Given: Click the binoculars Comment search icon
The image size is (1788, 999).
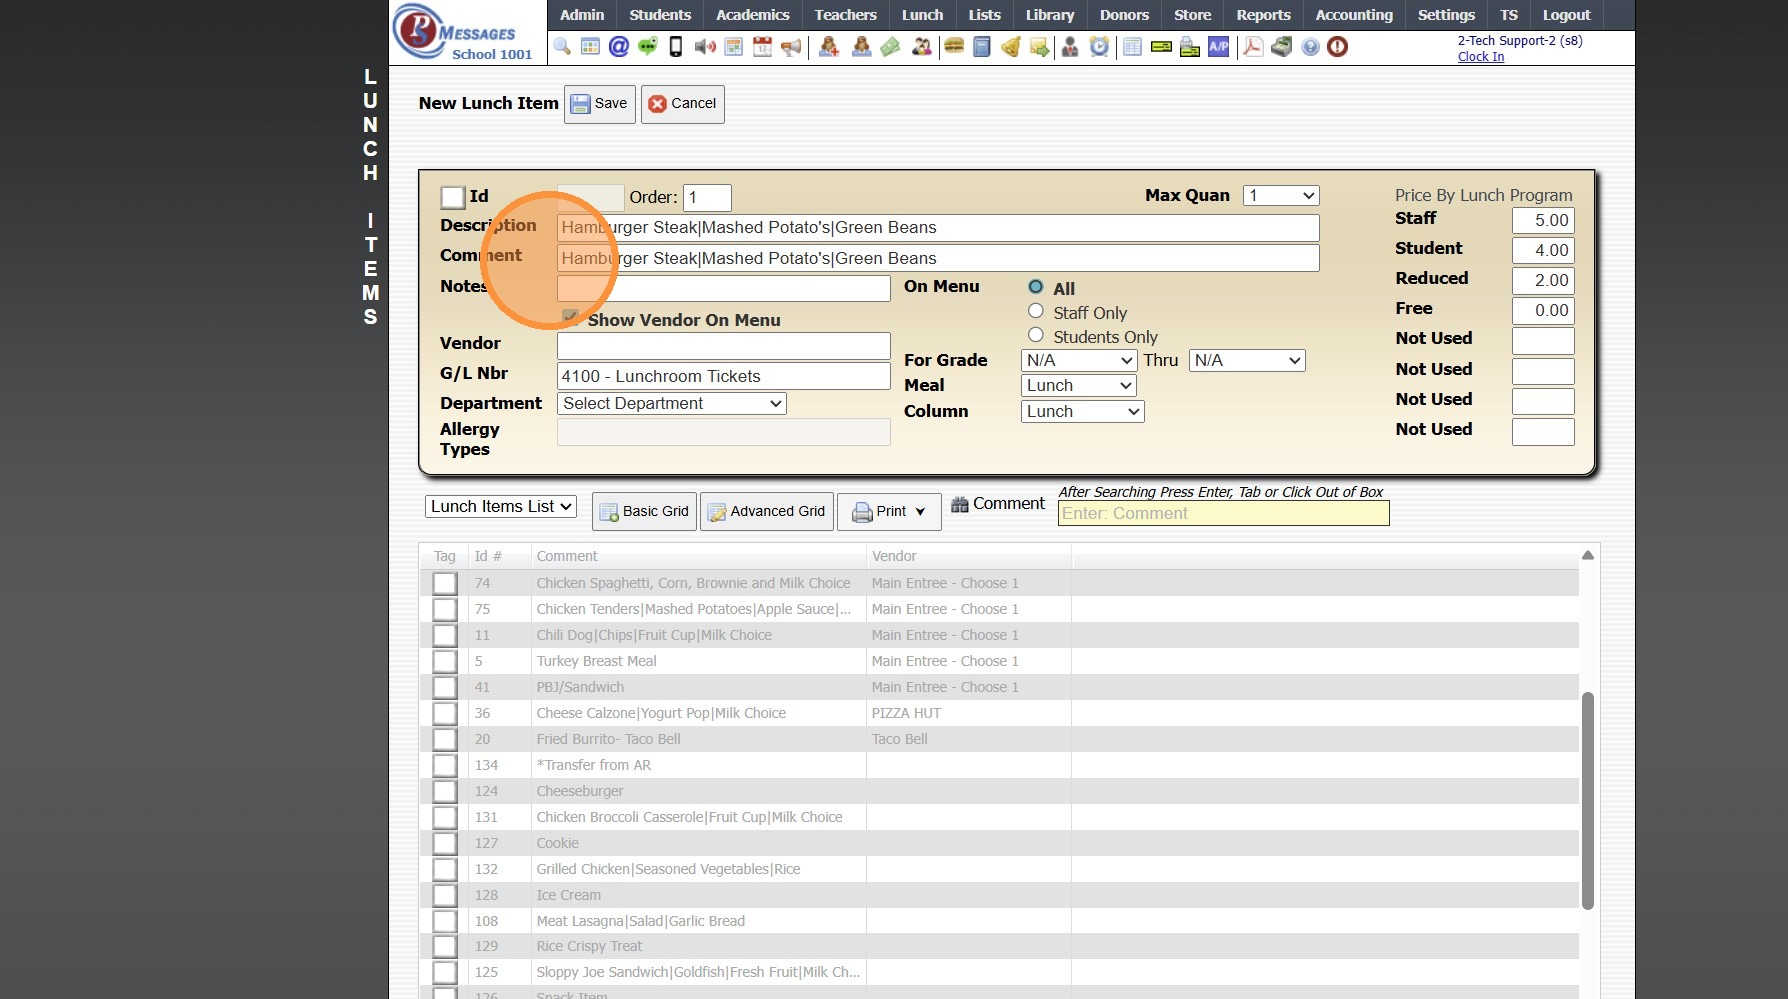Looking at the screenshot, I should click(960, 504).
